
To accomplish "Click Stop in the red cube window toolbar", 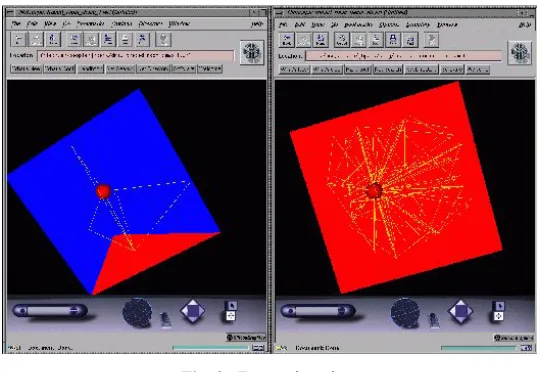I will [431, 40].
